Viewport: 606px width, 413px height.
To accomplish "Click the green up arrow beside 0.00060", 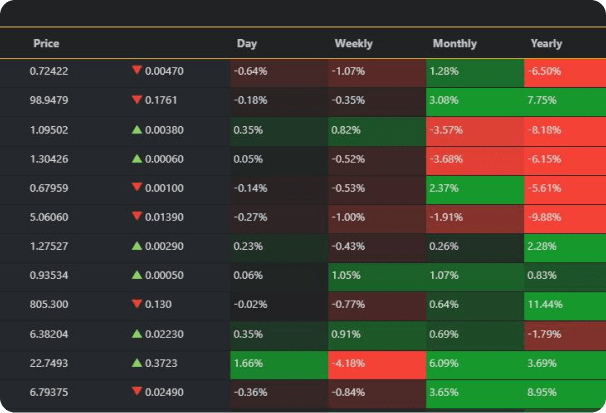I will click(136, 158).
